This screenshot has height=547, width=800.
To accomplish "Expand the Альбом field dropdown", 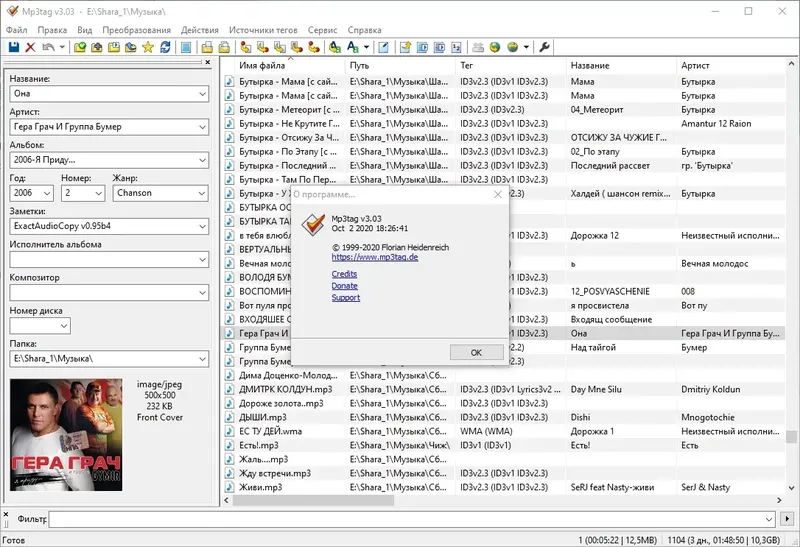I will [x=202, y=160].
